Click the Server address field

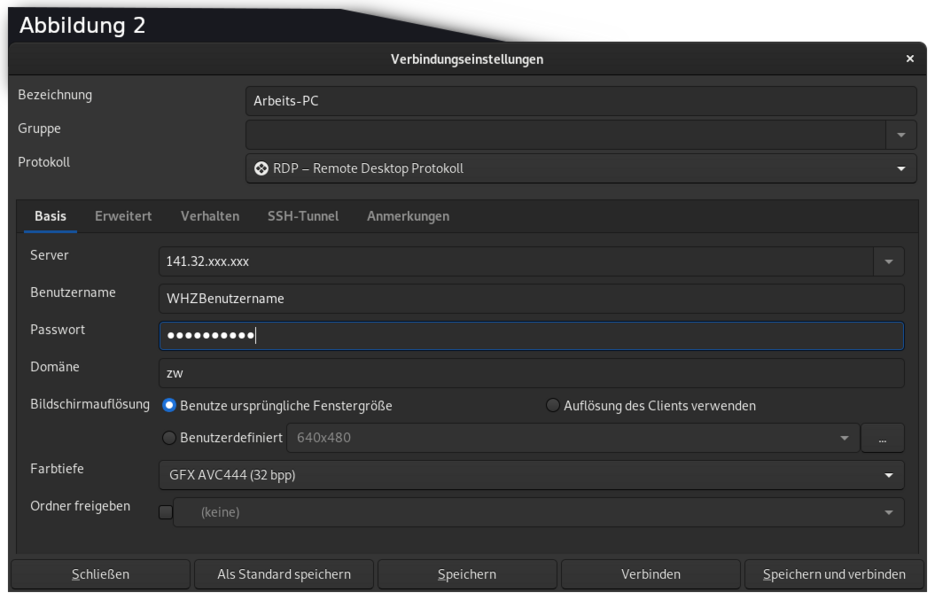coord(516,262)
